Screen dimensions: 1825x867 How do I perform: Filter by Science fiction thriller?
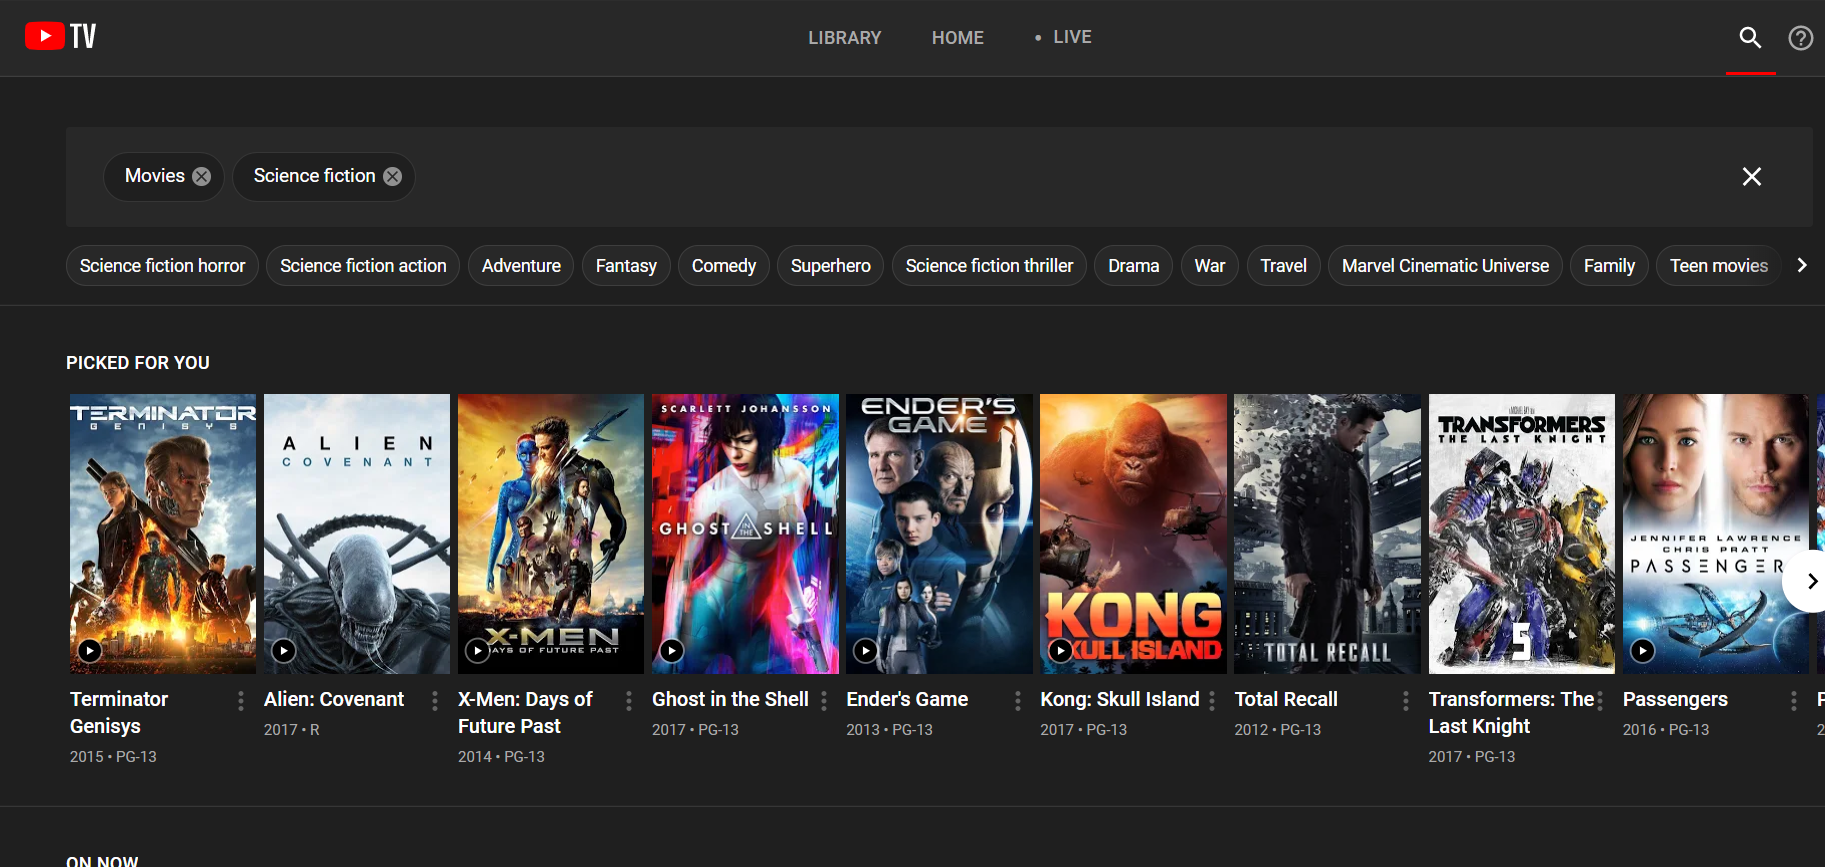tap(989, 265)
